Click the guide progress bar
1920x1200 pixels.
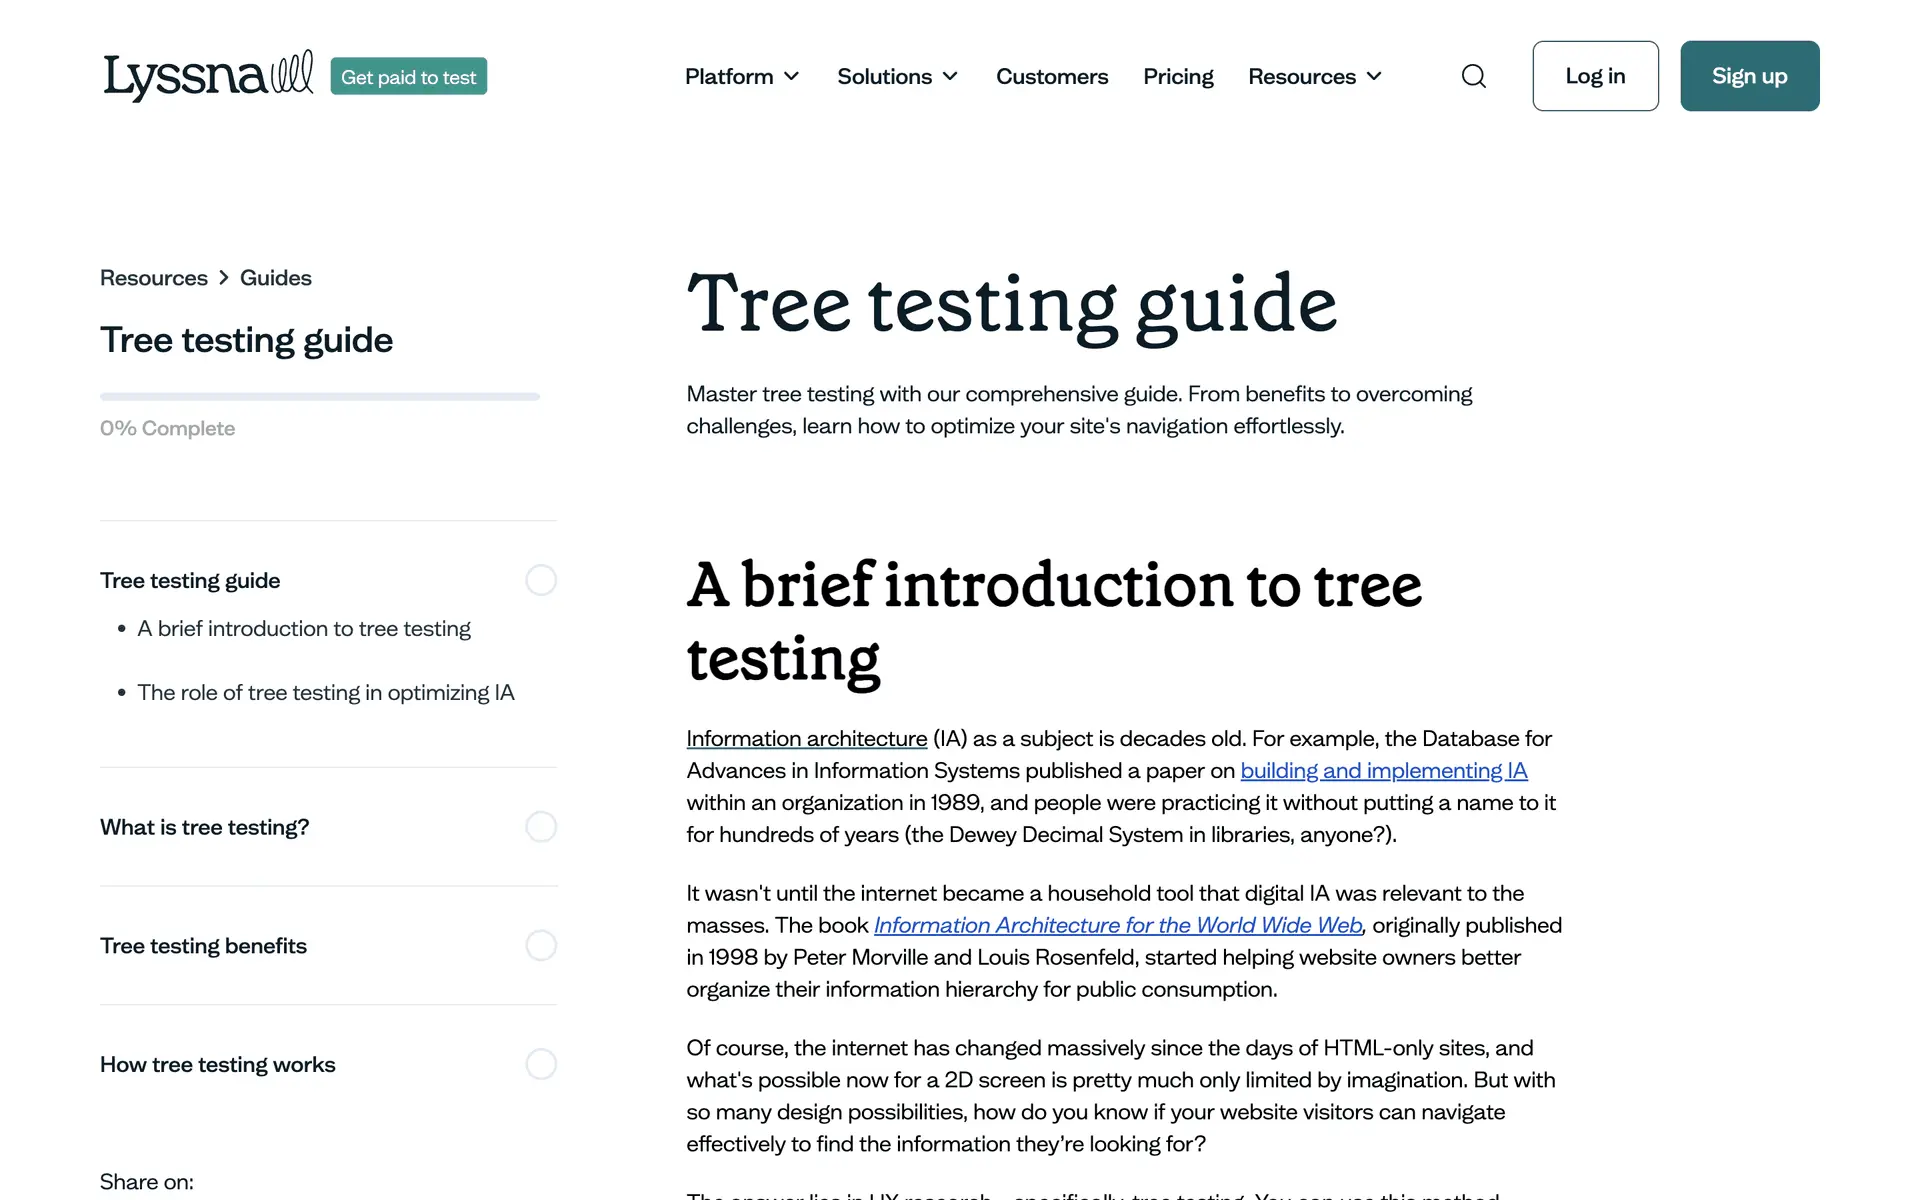tap(320, 397)
